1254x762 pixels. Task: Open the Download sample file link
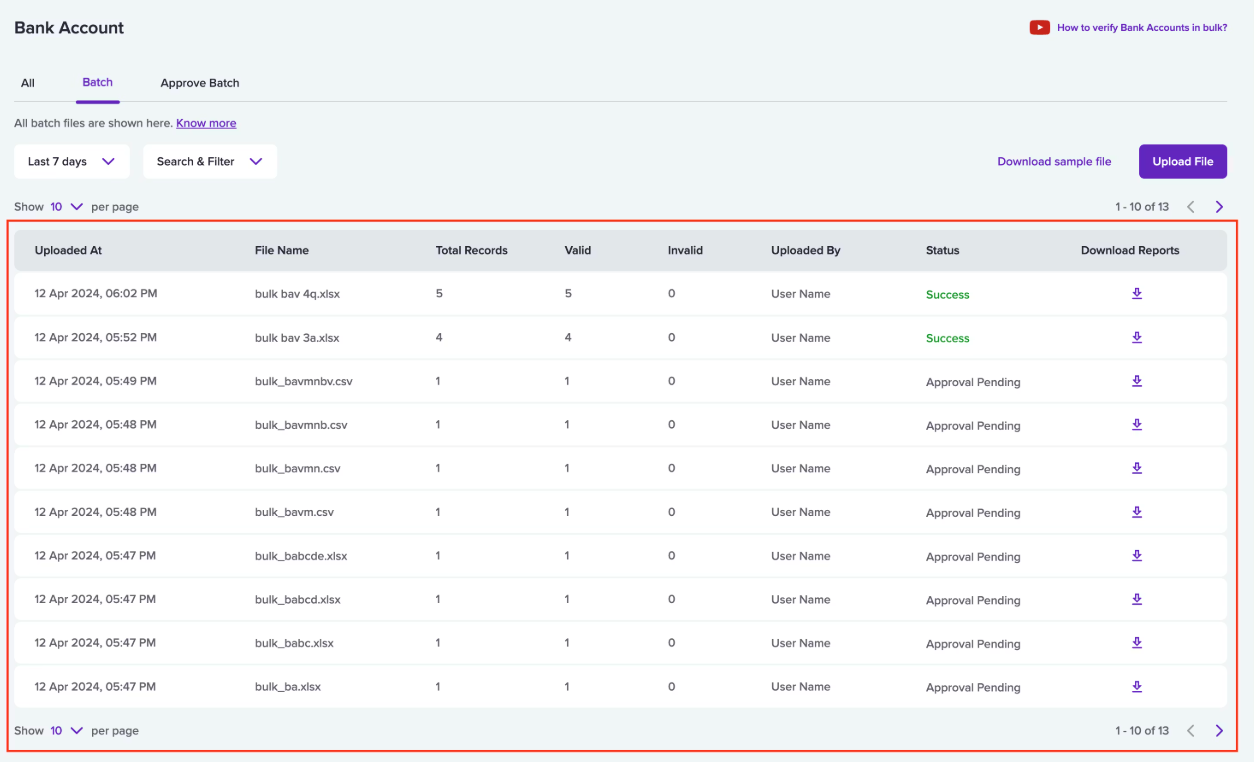pos(1054,161)
